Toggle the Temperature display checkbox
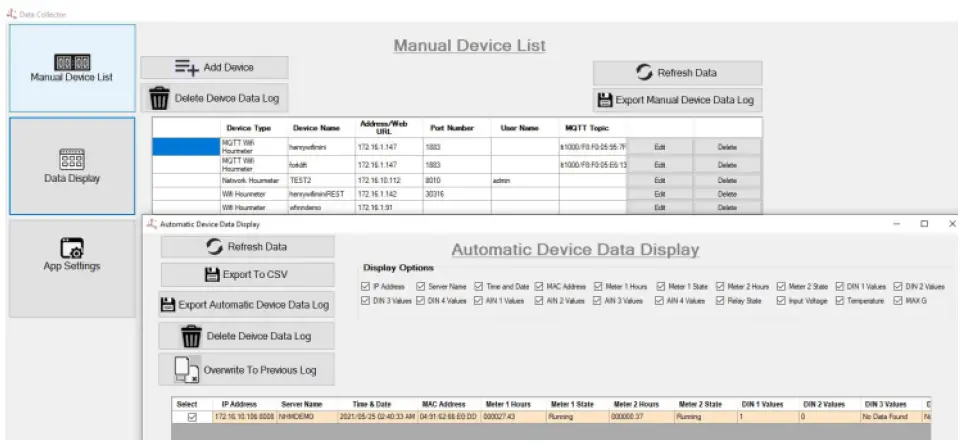 click(840, 301)
